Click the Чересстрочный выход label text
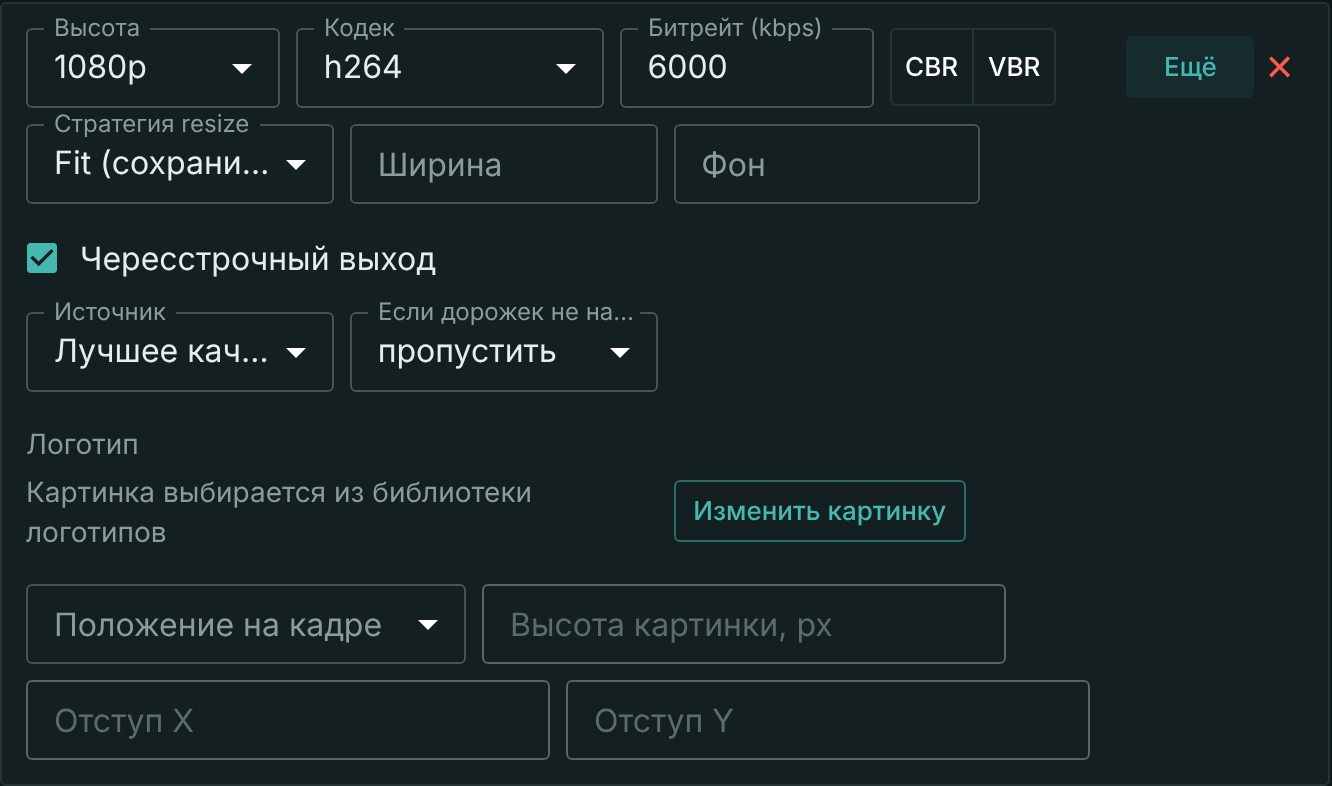 point(258,259)
